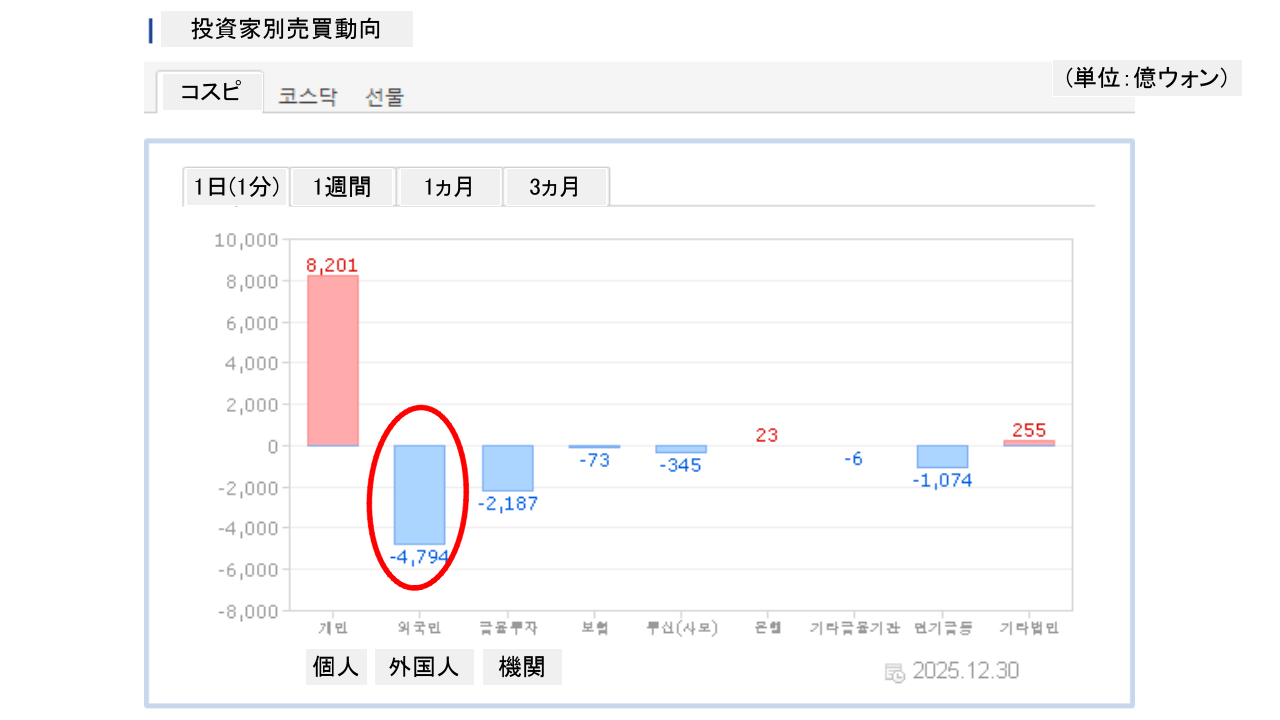This screenshot has width=1280, height=720.
Task: Open the 선물 tab
Action: (x=385, y=97)
